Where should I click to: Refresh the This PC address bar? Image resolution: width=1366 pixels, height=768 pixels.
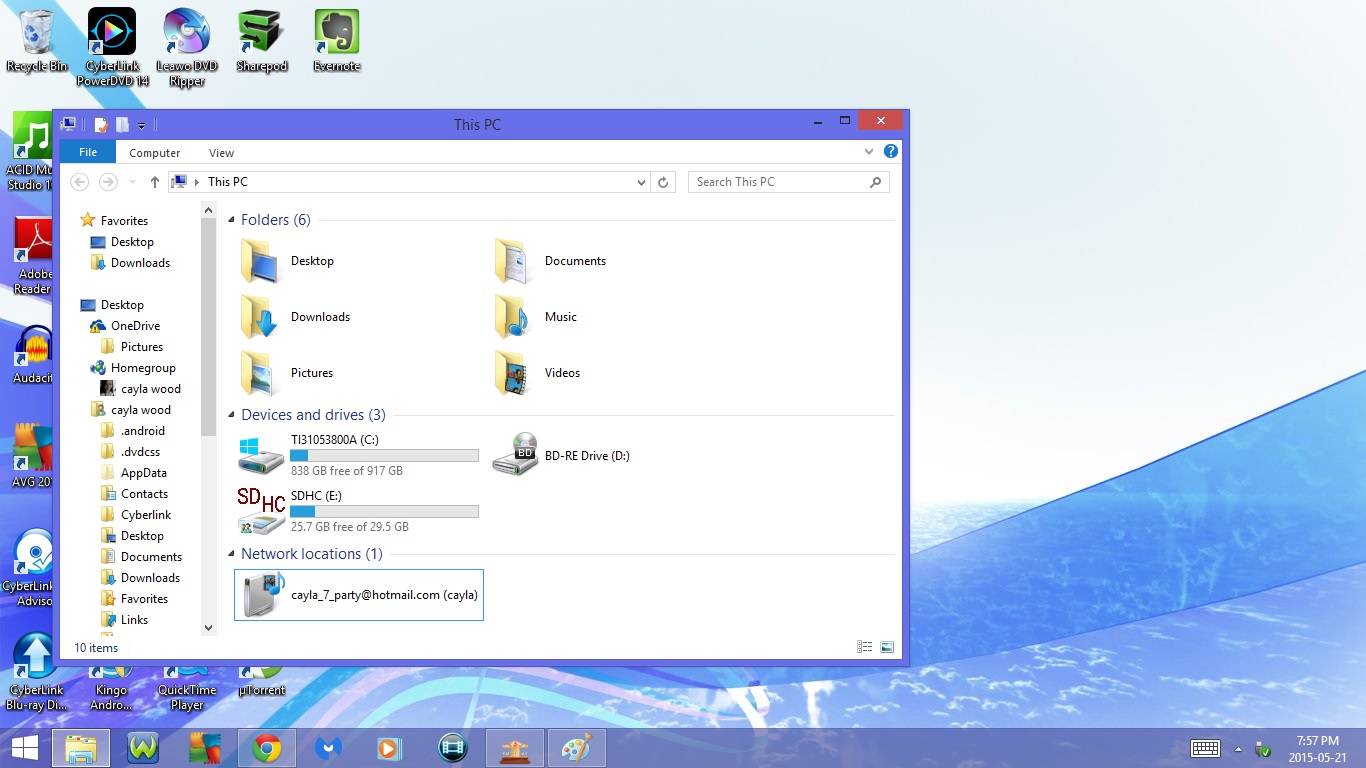coord(663,182)
